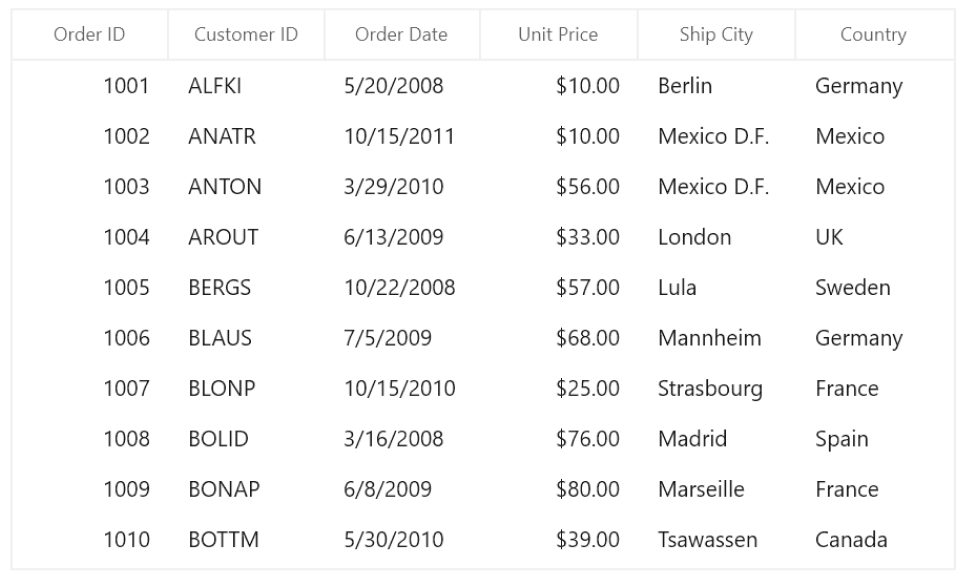Click the ALFKI customer cell

215,86
